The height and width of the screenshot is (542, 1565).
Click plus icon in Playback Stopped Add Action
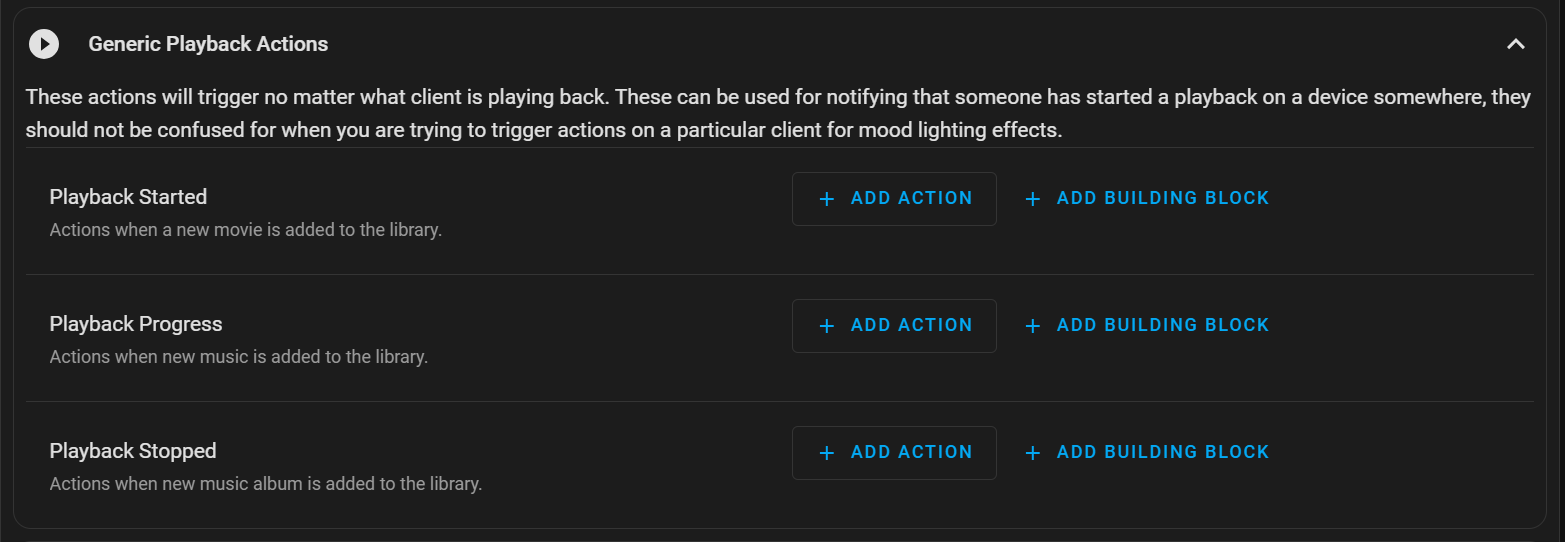826,453
